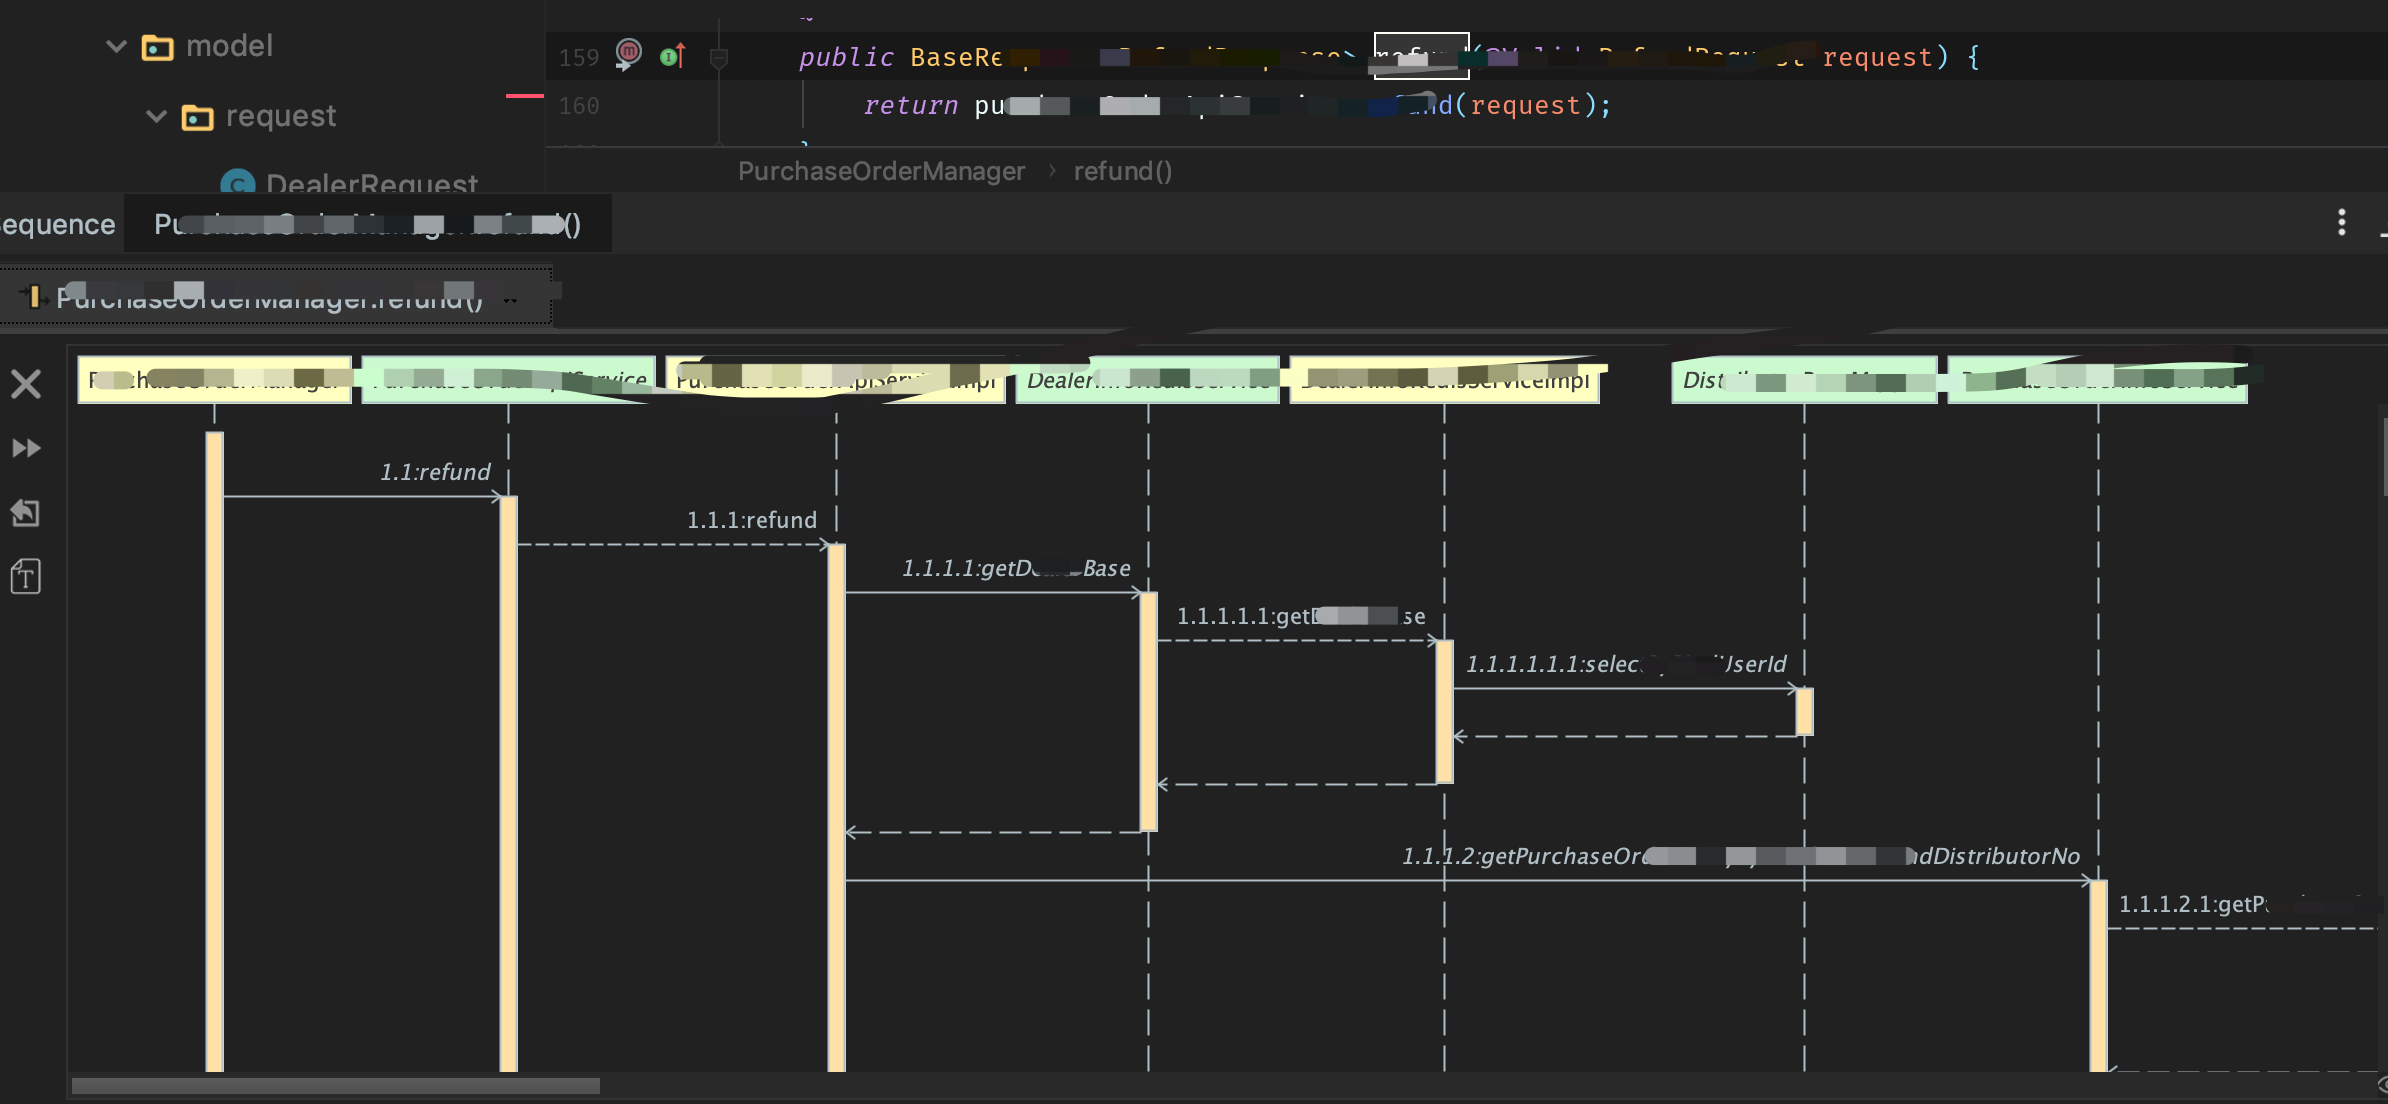2388x1104 pixels.
Task: Click the override gutter icon on line 159
Action: click(x=673, y=56)
